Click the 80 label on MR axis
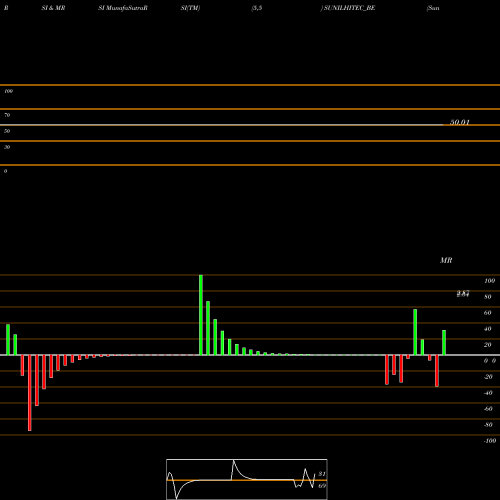Screen dimensions: 500x500 coord(488,297)
